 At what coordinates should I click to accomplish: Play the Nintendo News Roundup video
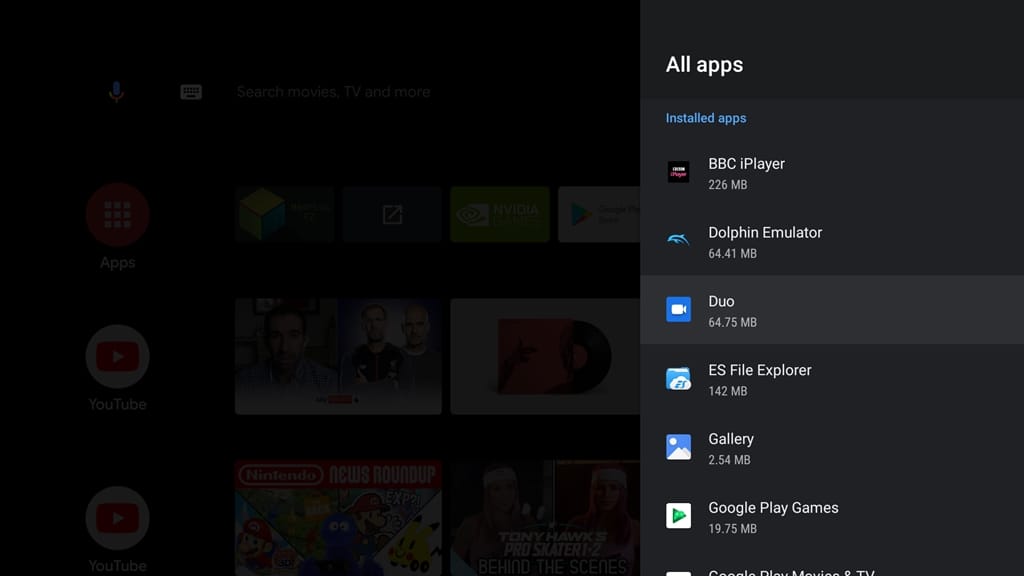338,518
